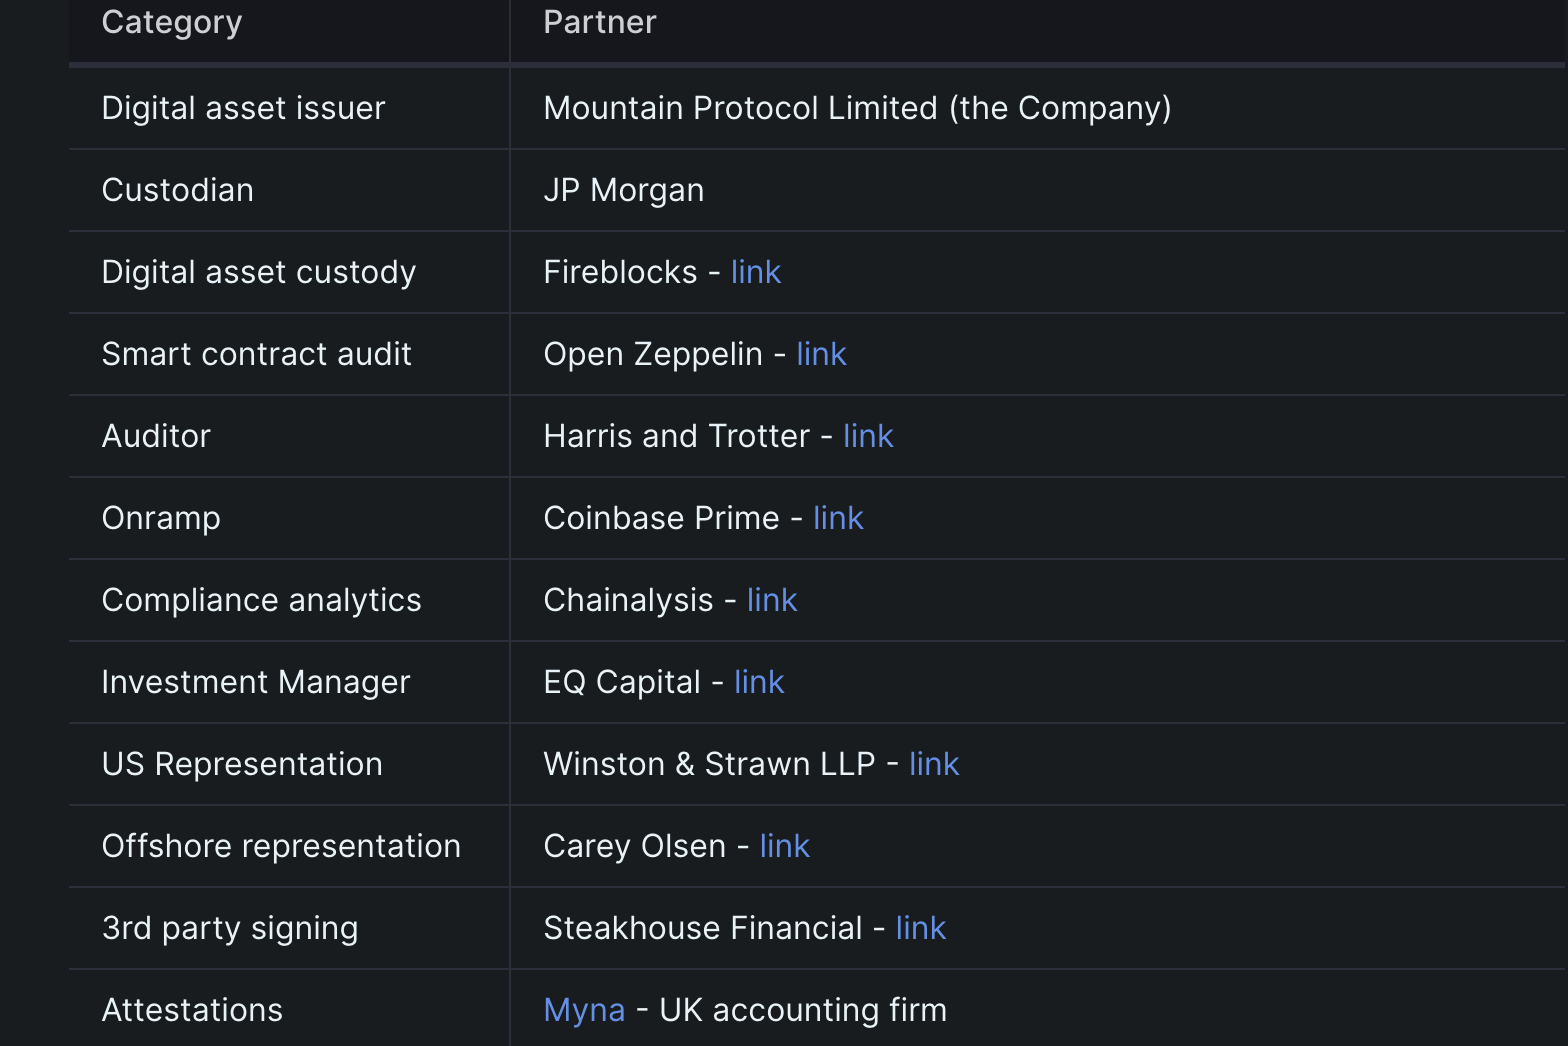Open the Fireblocks link
Screen dimensions: 1568x1046
coord(755,272)
